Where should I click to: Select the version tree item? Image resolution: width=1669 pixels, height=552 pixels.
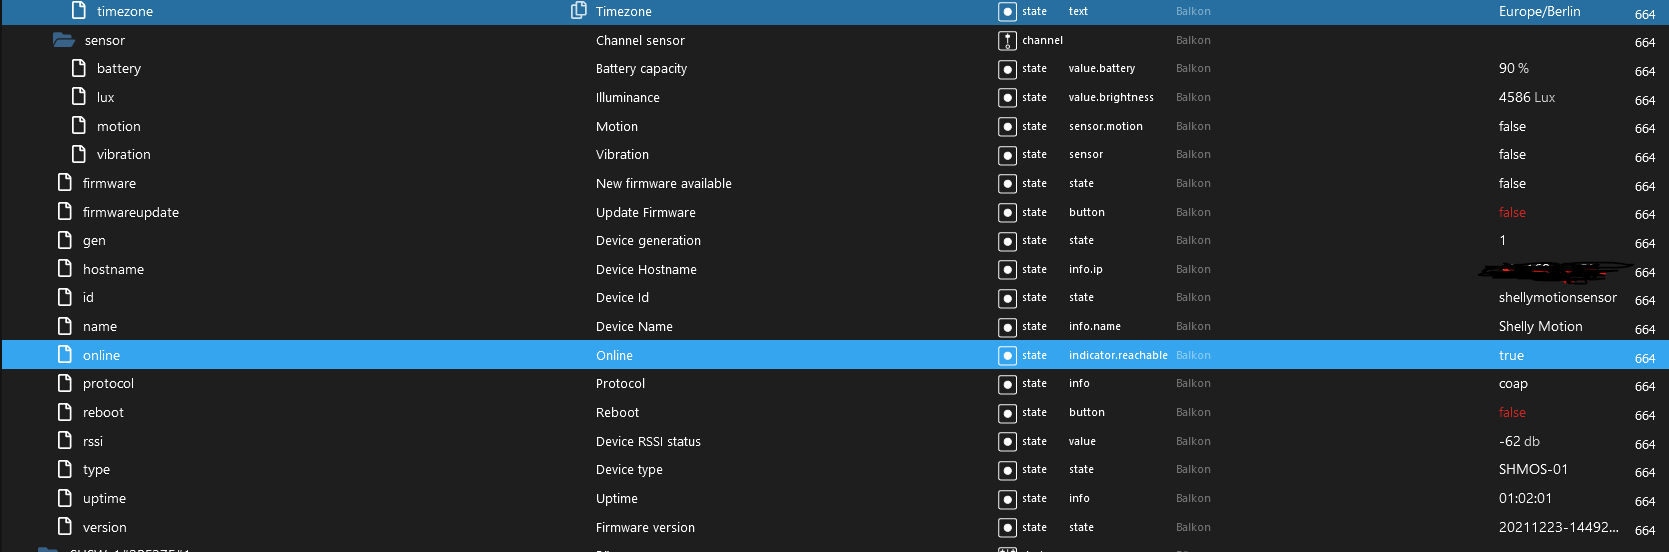[x=104, y=527]
